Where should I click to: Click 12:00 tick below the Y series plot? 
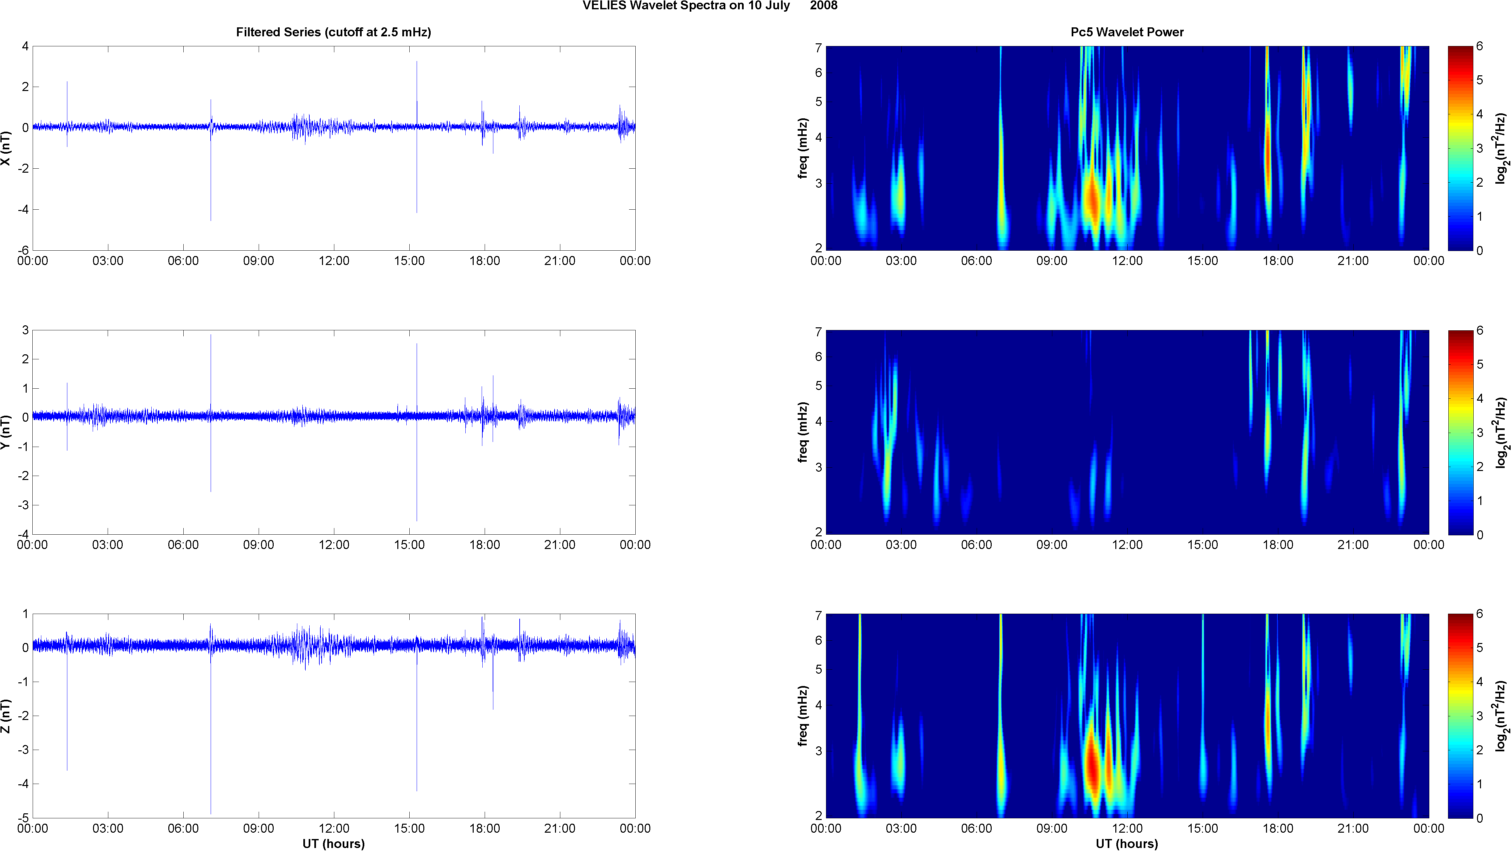334,545
